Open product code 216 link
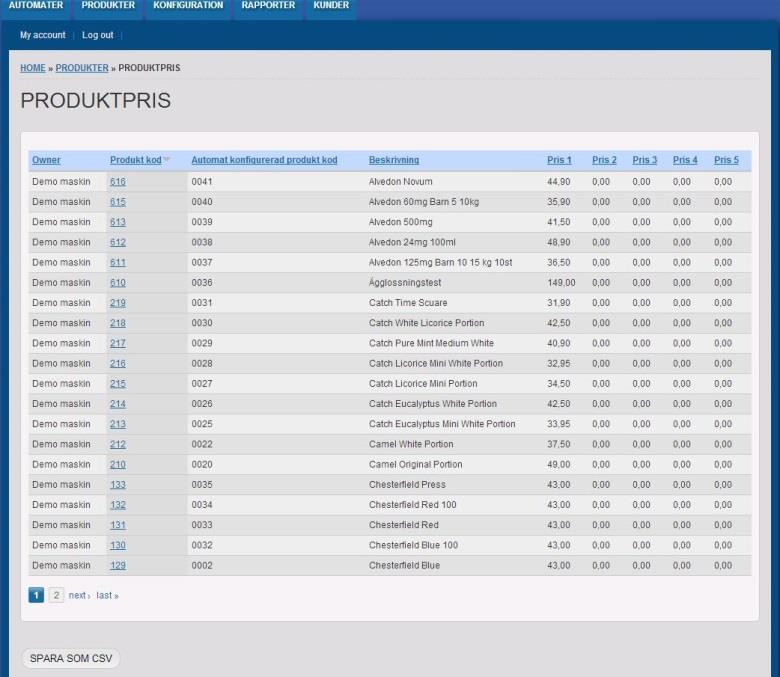Image resolution: width=780 pixels, height=677 pixels. pyautogui.click(x=118, y=364)
